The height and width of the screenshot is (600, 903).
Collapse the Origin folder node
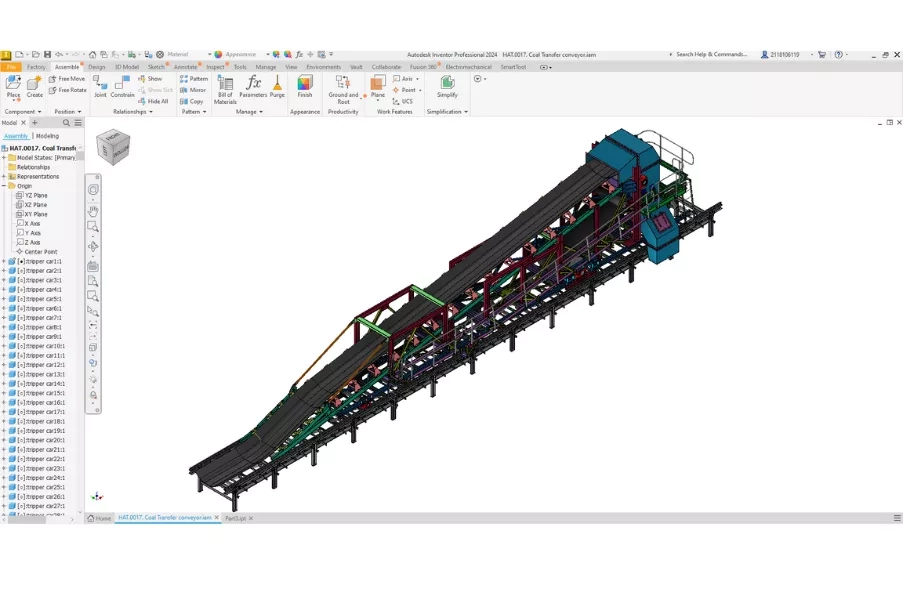4,186
